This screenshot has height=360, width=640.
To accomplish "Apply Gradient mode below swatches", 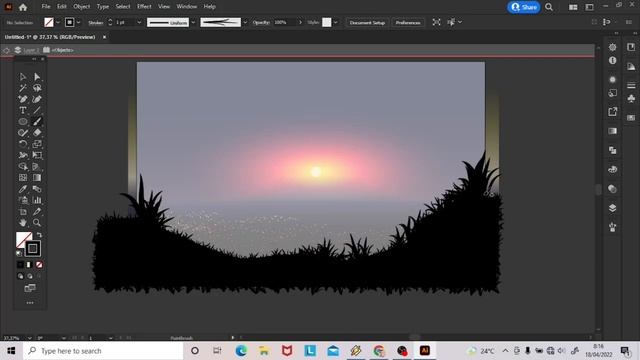I will (x=29, y=265).
